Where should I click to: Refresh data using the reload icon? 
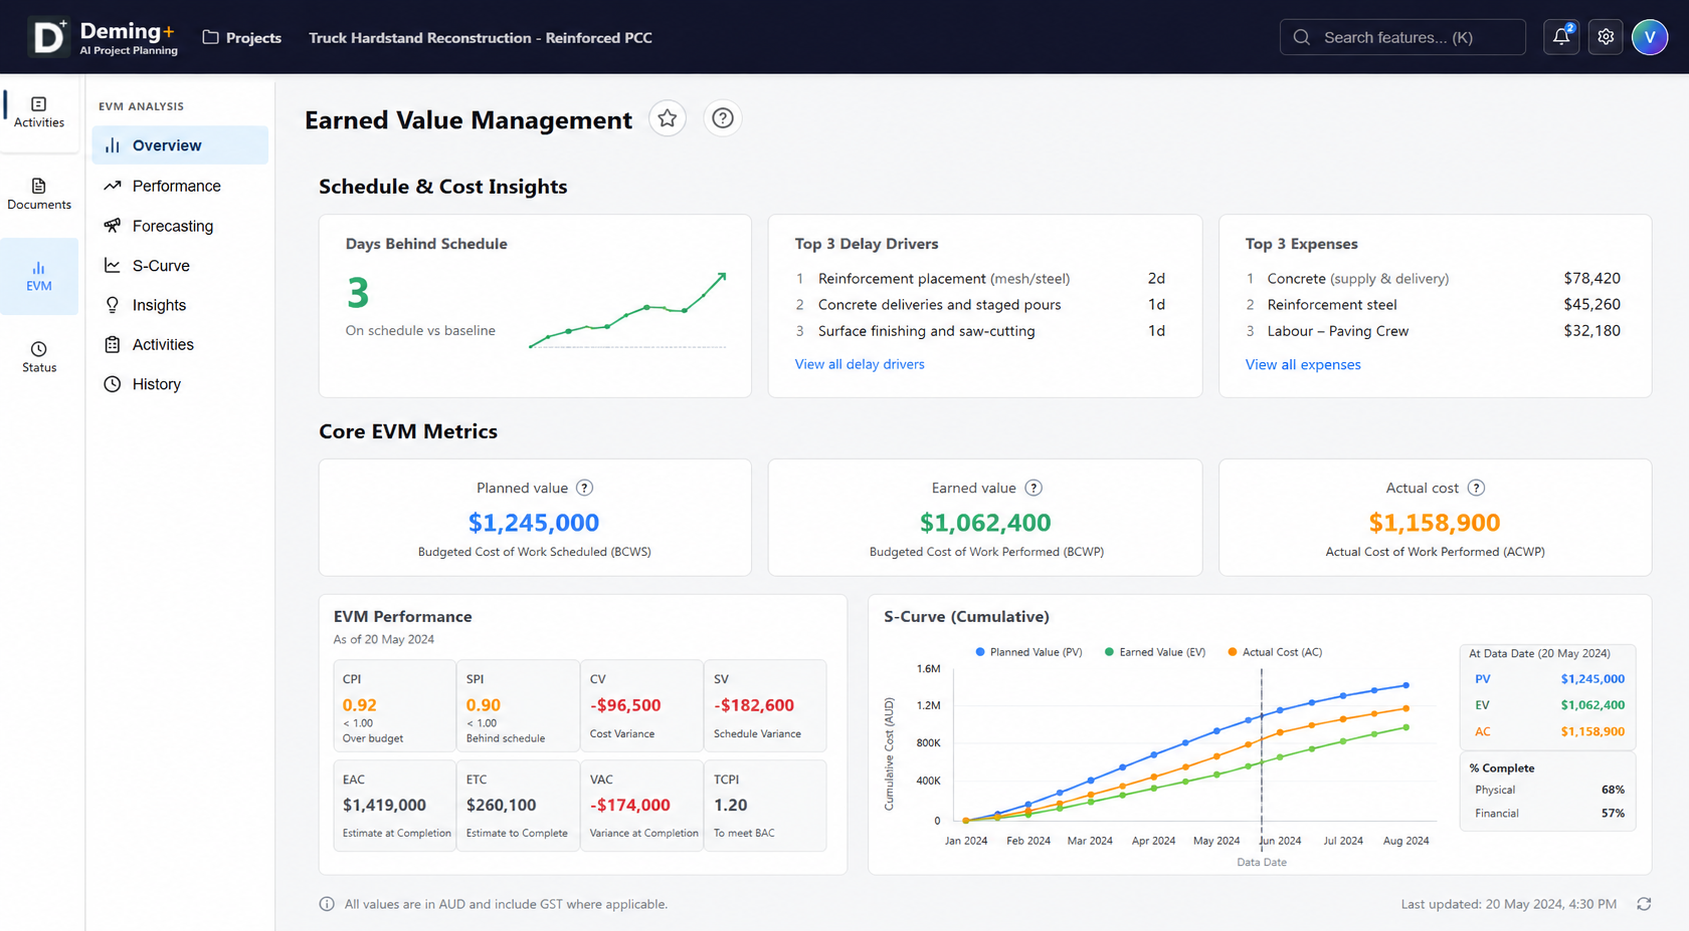(x=1644, y=904)
